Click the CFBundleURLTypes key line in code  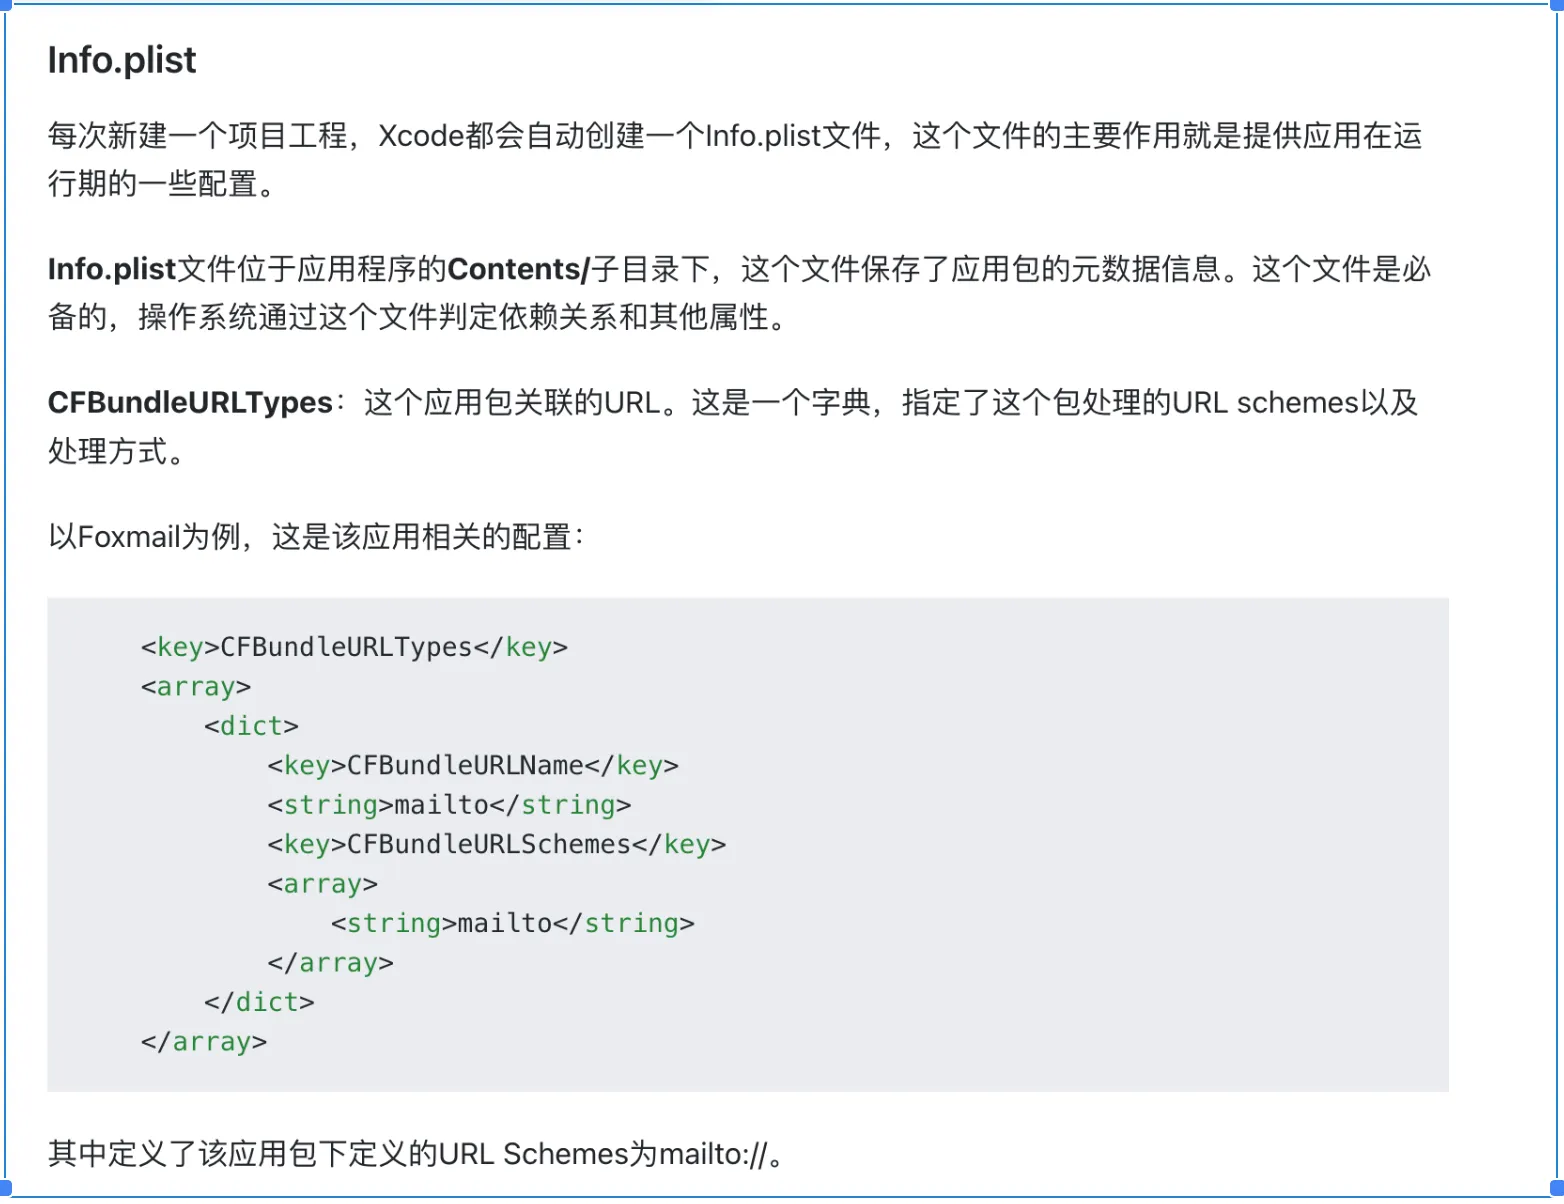pos(354,647)
